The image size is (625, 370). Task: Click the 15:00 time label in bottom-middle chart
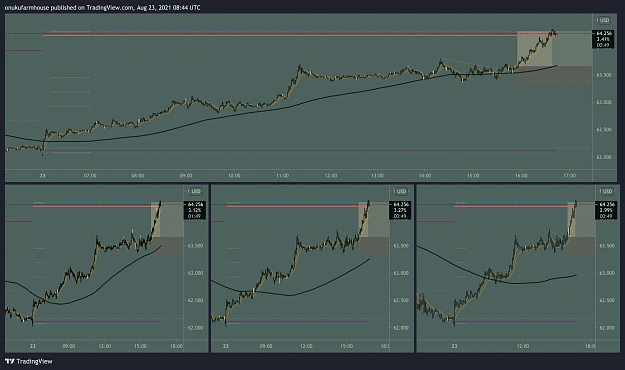(346, 346)
